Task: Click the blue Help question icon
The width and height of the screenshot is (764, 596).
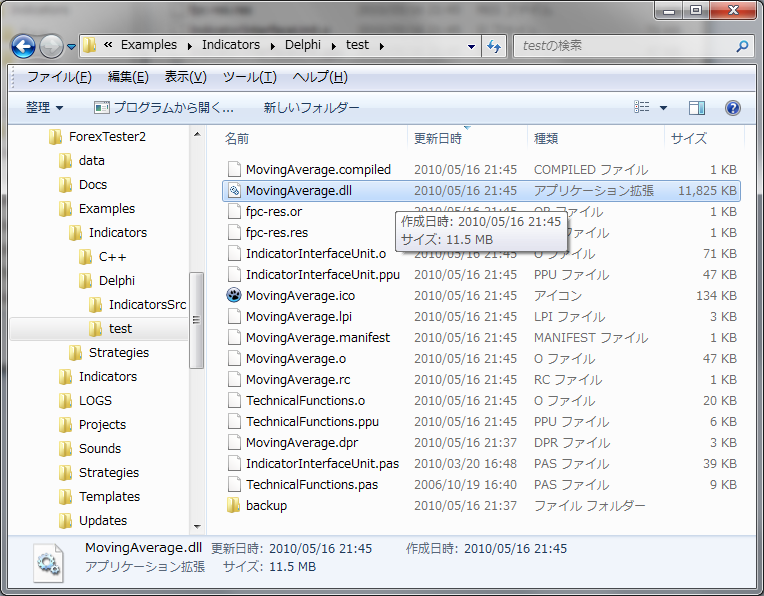Action: point(732,107)
